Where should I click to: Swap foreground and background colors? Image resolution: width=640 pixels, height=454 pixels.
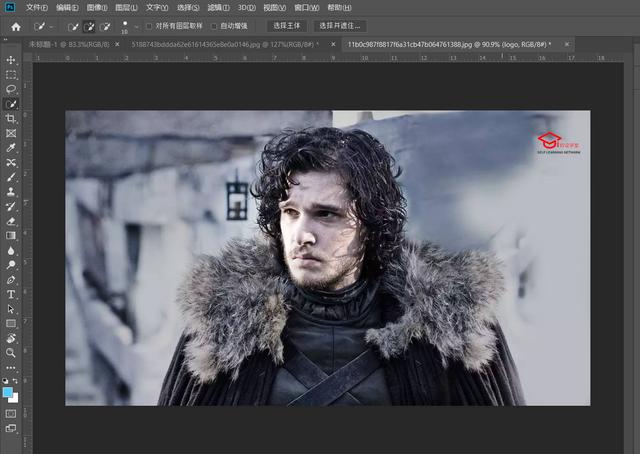(x=15, y=381)
